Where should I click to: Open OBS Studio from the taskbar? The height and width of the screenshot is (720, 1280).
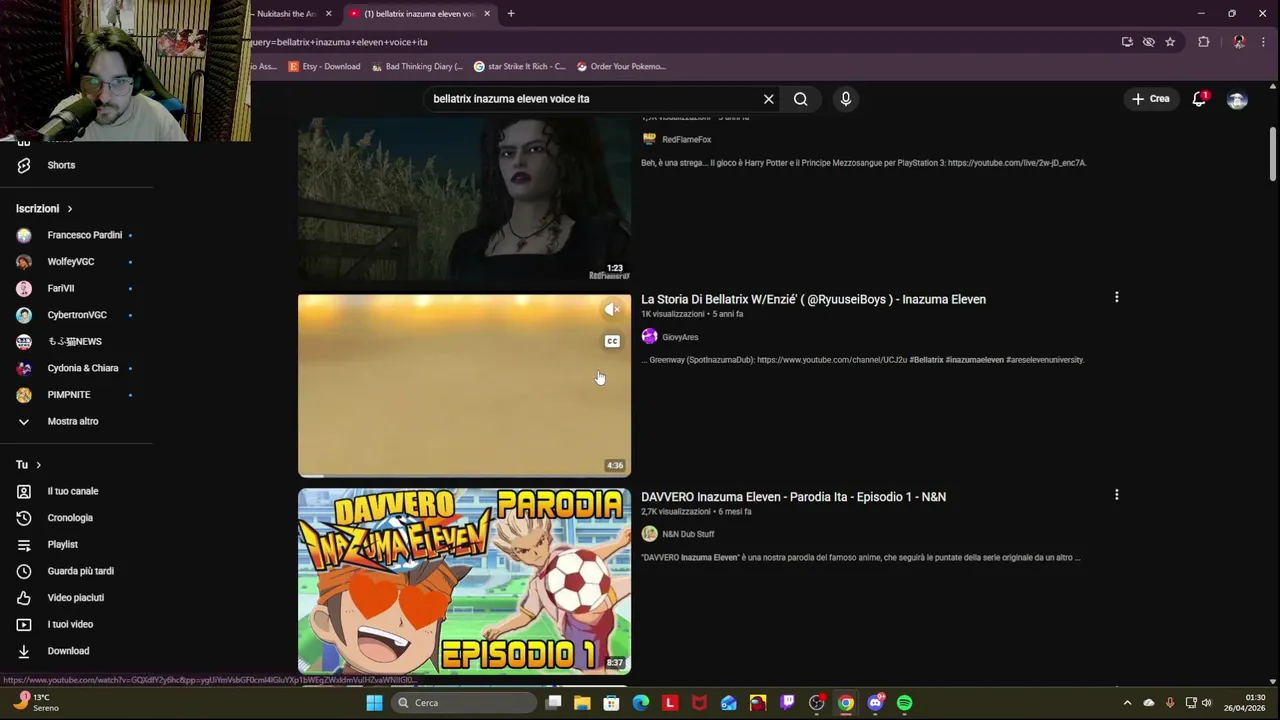click(816, 703)
